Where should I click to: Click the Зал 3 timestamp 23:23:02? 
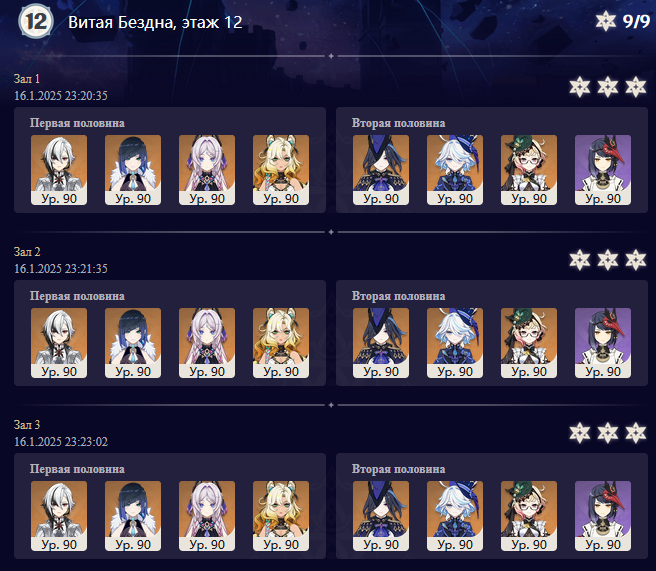(x=61, y=442)
